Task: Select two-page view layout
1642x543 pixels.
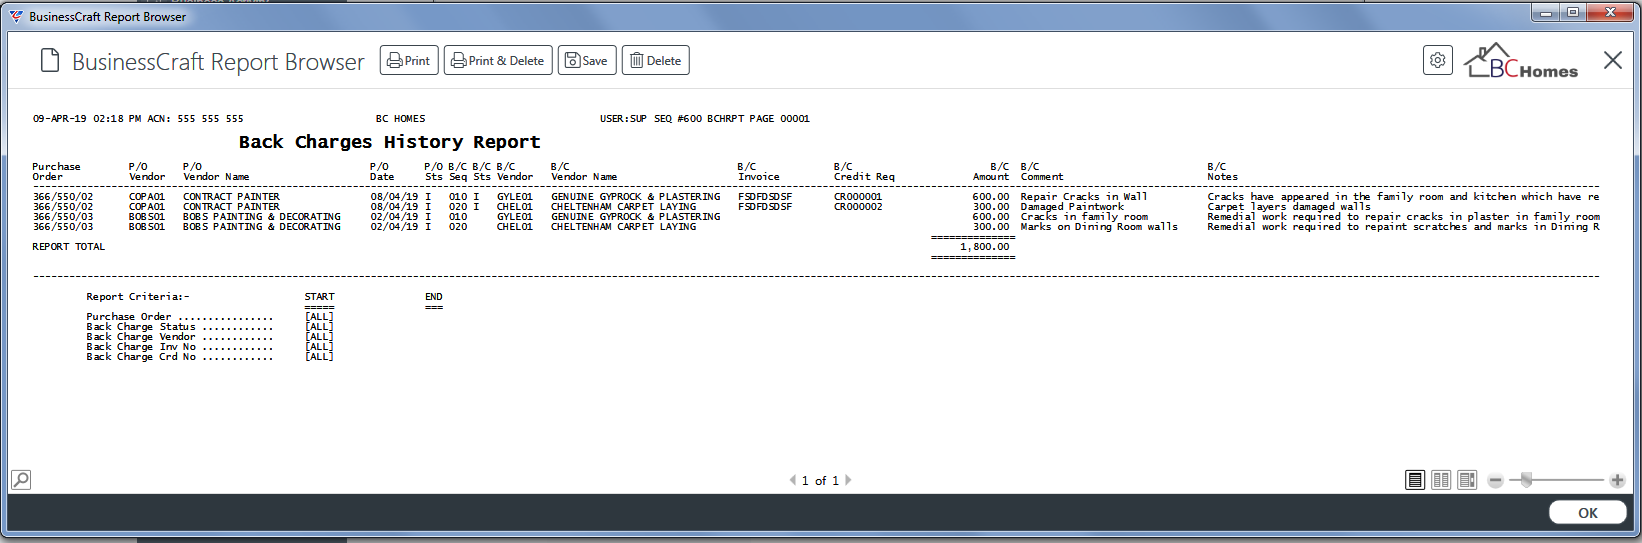Action: click(x=1441, y=480)
